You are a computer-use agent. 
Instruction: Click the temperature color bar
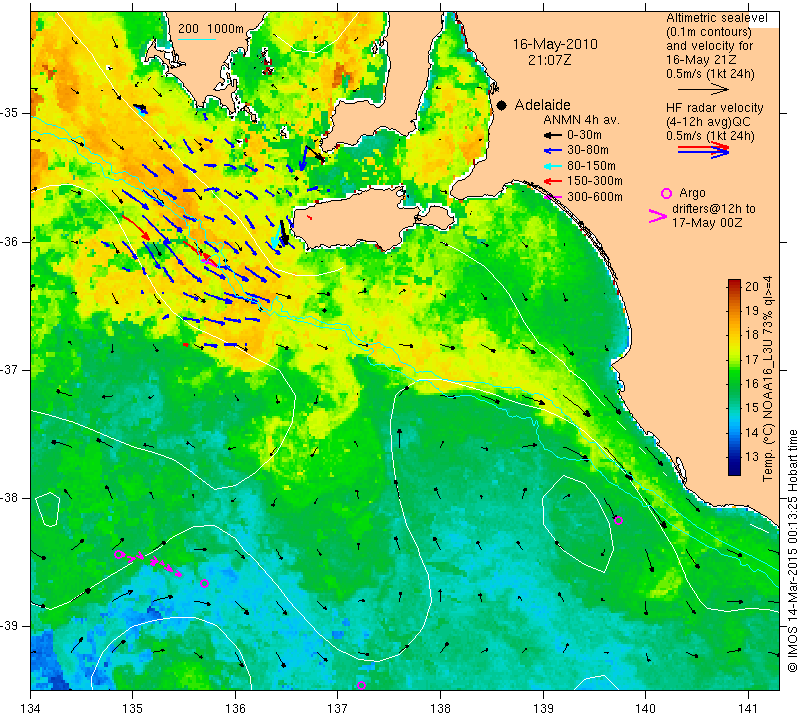point(734,377)
